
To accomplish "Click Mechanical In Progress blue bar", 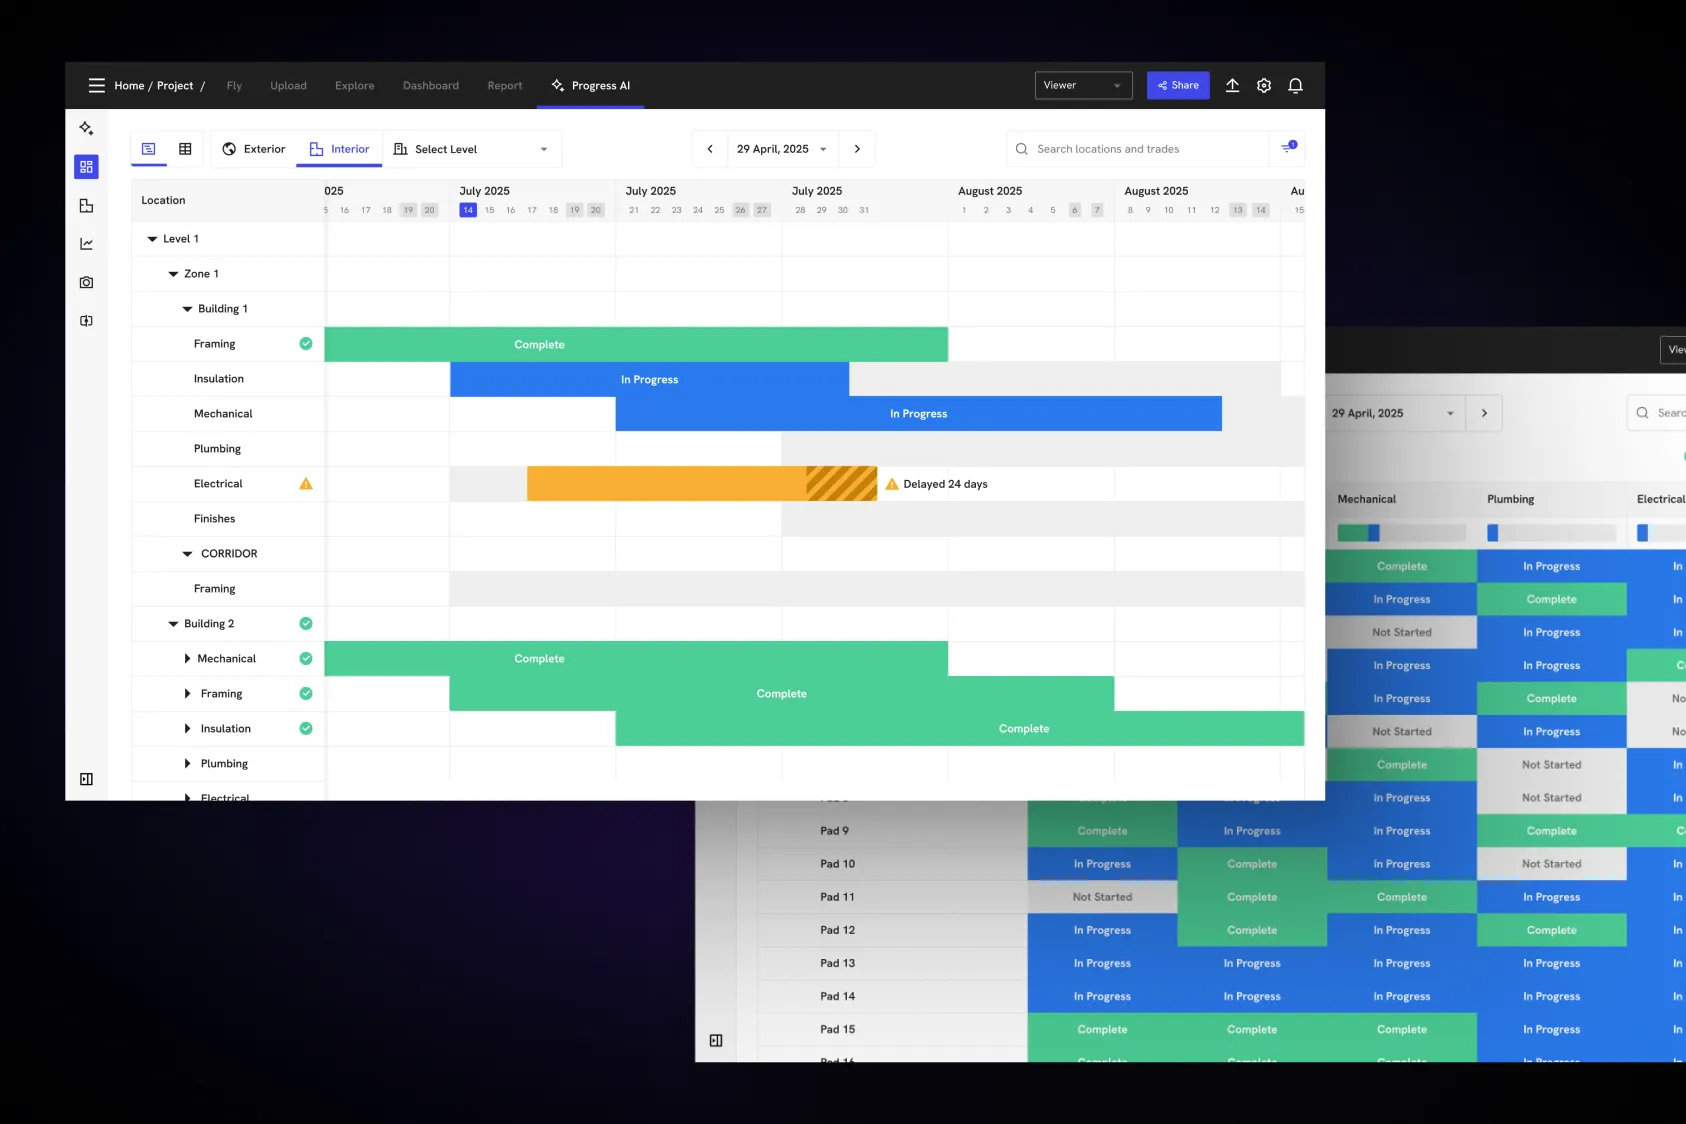I will [x=919, y=414].
